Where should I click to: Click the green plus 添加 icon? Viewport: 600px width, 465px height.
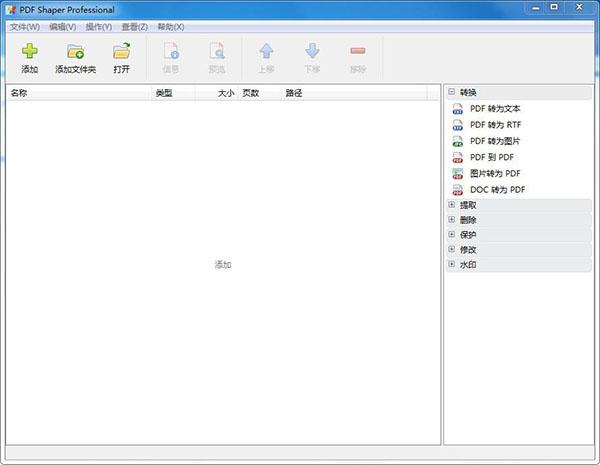pyautogui.click(x=29, y=52)
